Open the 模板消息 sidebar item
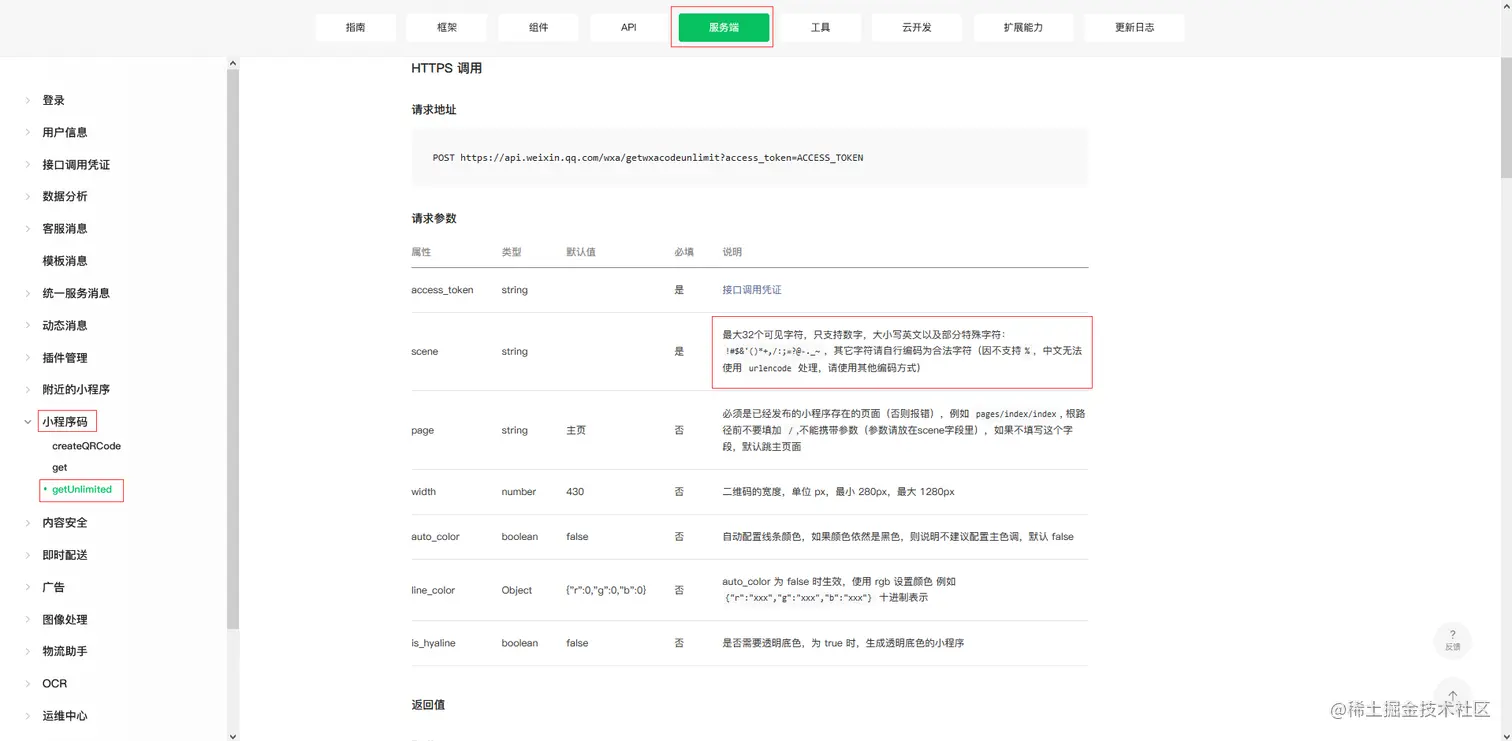Image resolution: width=1512 pixels, height=741 pixels. click(65, 261)
